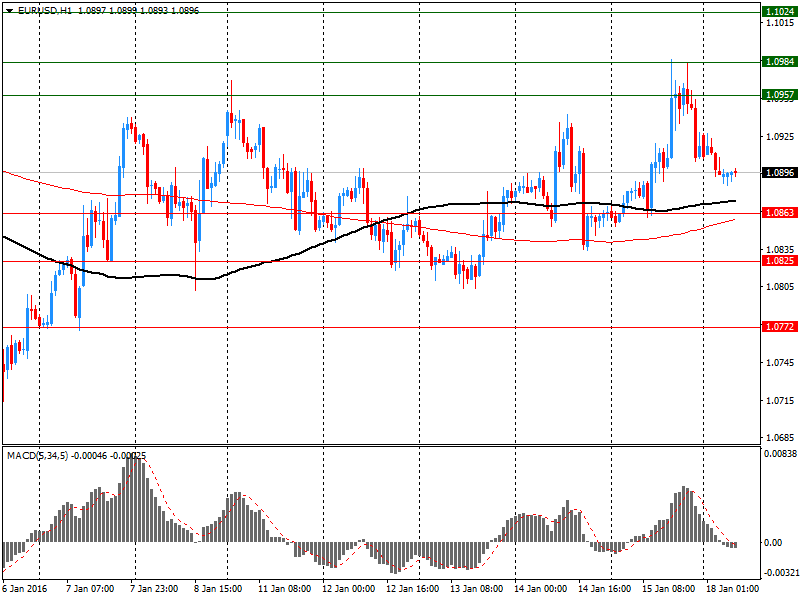Click the 12 Jan 16:00 time label

click(412, 589)
